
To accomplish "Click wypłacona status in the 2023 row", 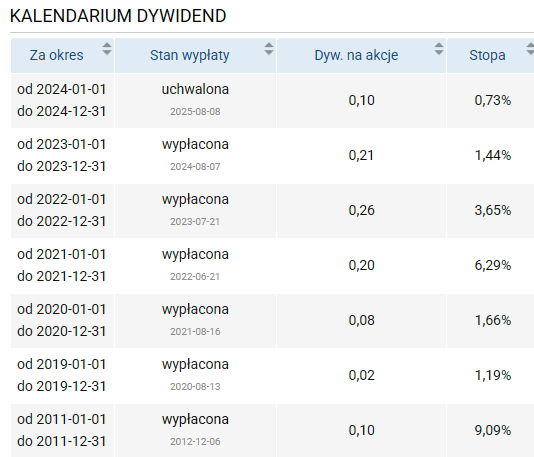I will (195, 145).
